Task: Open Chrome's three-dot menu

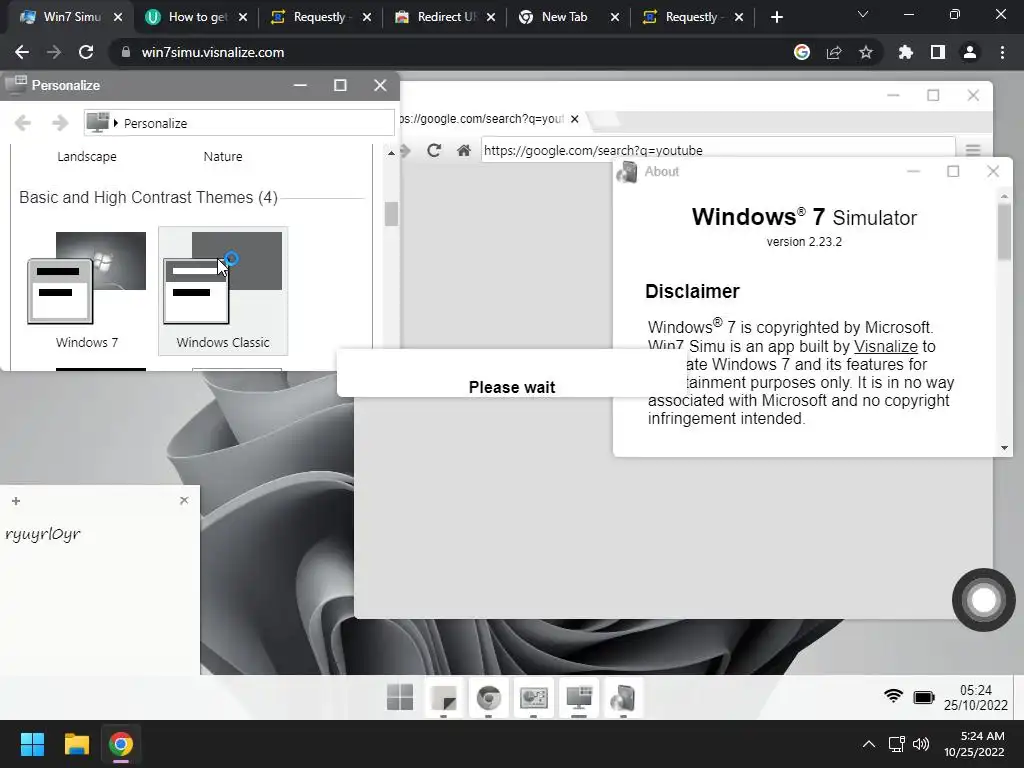Action: pos(1002,52)
